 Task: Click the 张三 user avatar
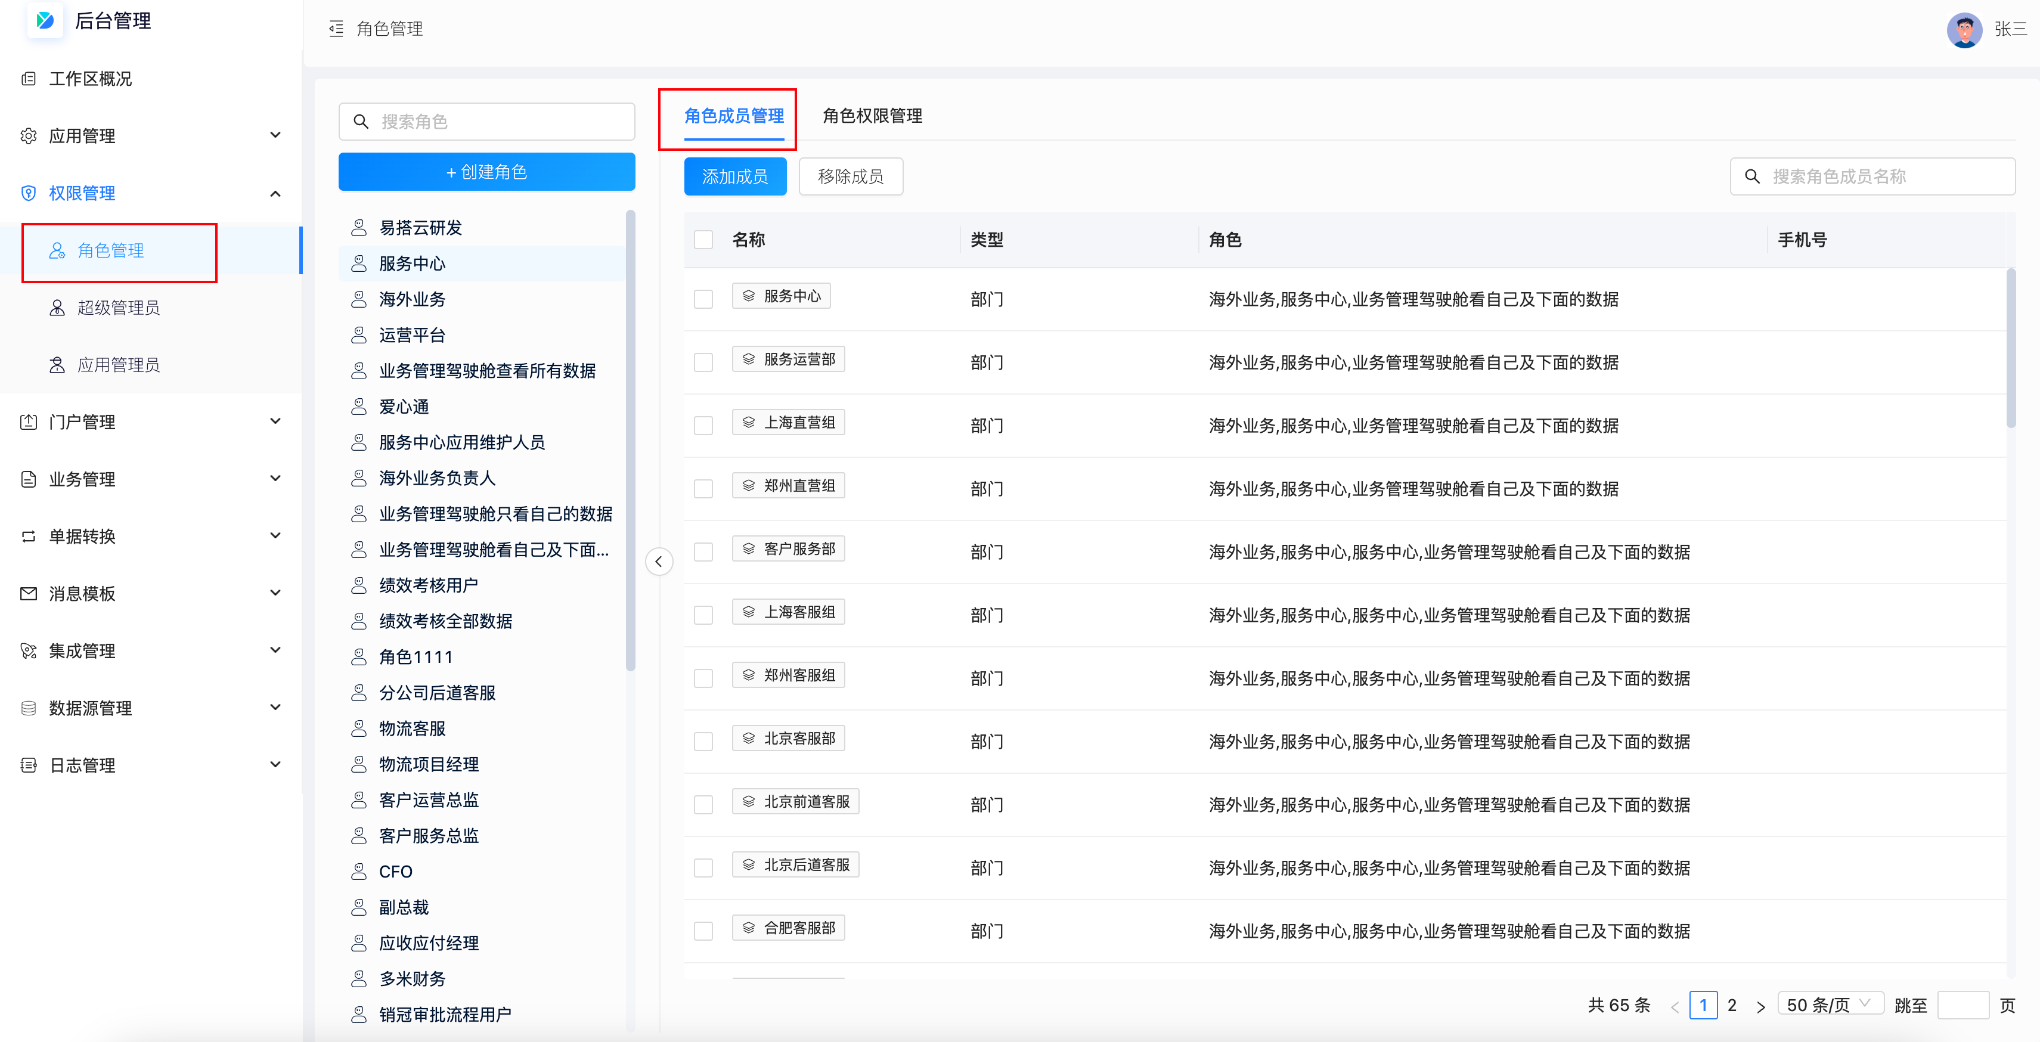(1963, 29)
